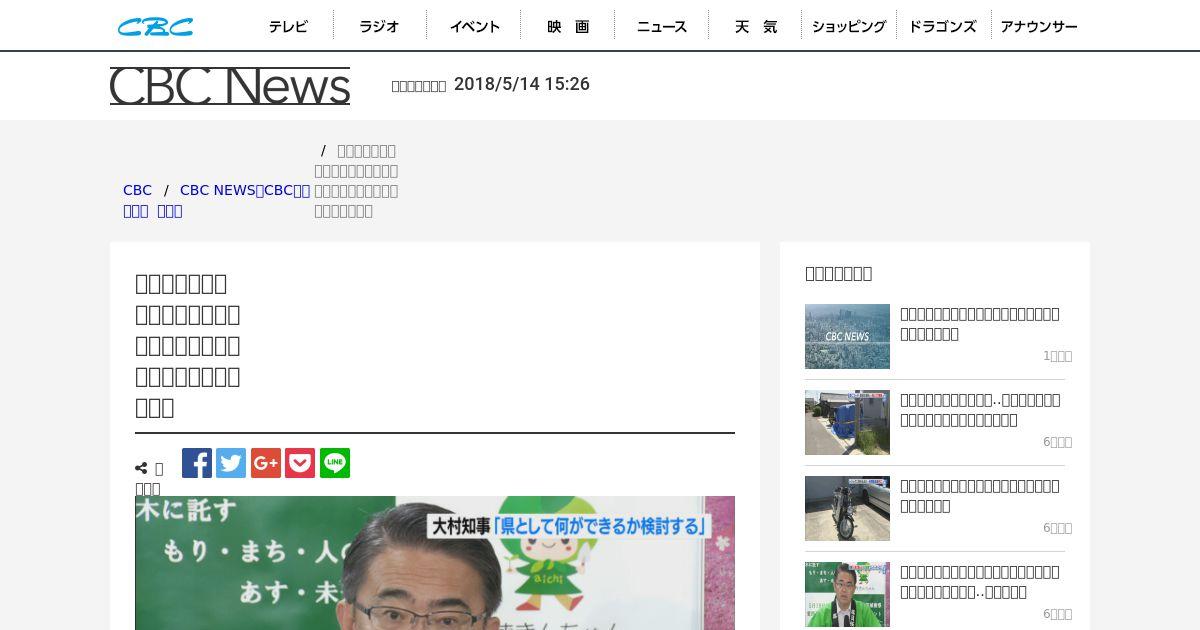Open the 天気 menu item
Image resolution: width=1200 pixels, height=630 pixels.
coord(756,27)
